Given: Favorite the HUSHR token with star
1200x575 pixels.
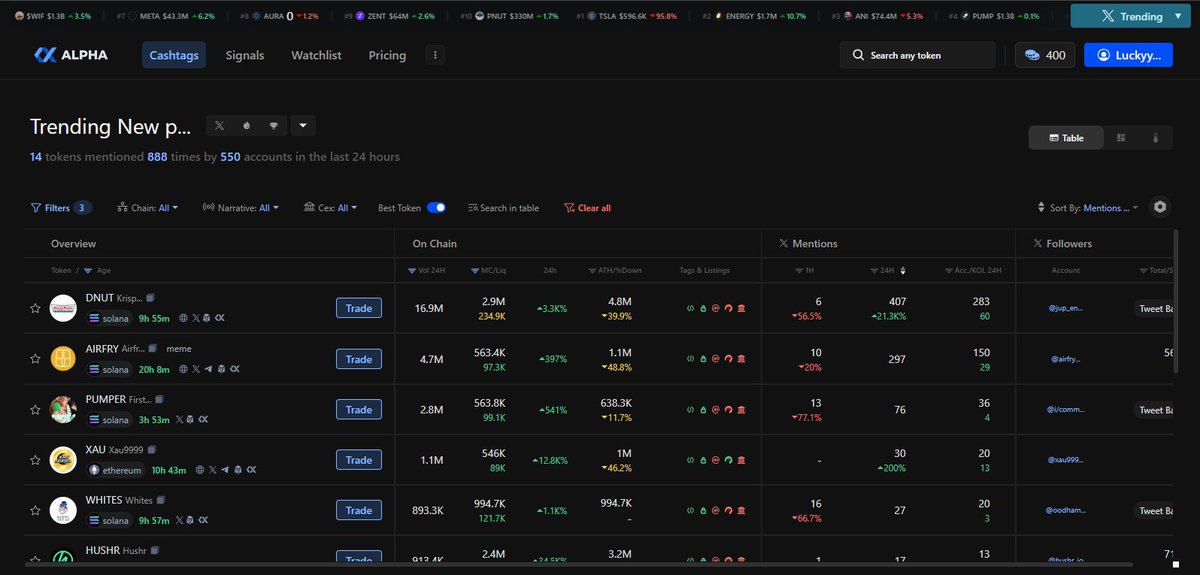Looking at the screenshot, I should (35, 560).
